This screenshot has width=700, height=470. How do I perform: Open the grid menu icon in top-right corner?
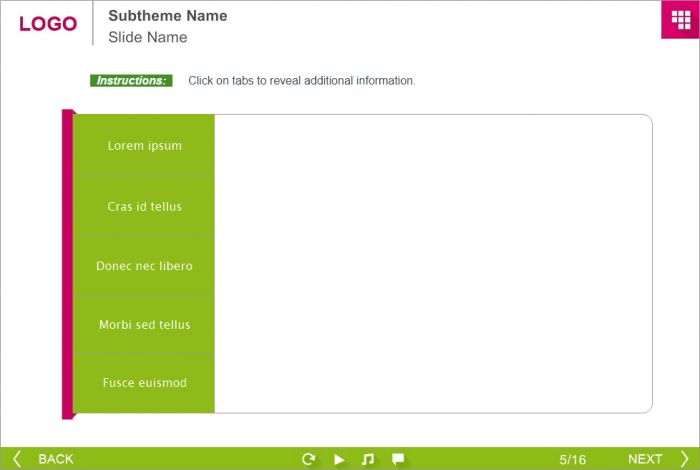[679, 20]
